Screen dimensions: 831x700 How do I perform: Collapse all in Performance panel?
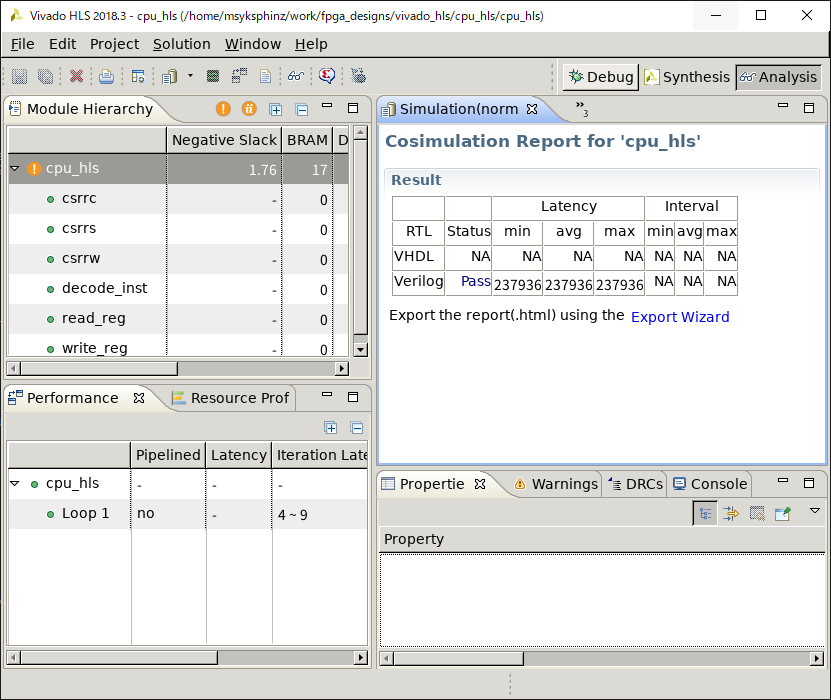[357, 428]
